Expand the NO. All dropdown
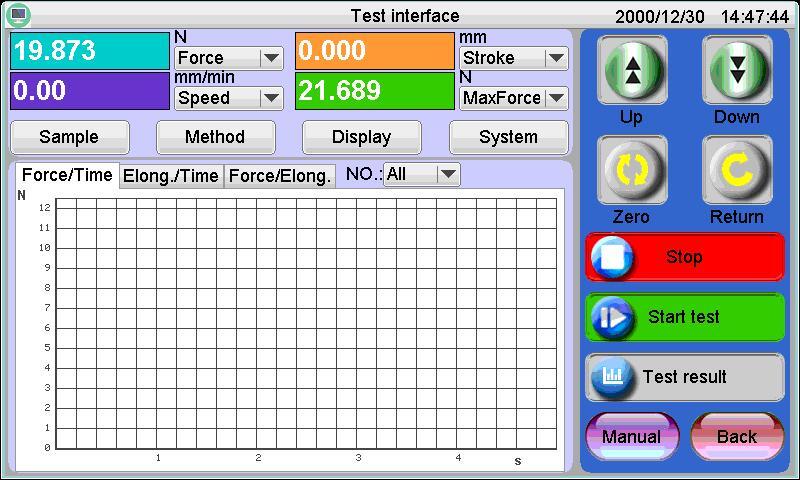The height and width of the screenshot is (480, 800). coord(448,174)
